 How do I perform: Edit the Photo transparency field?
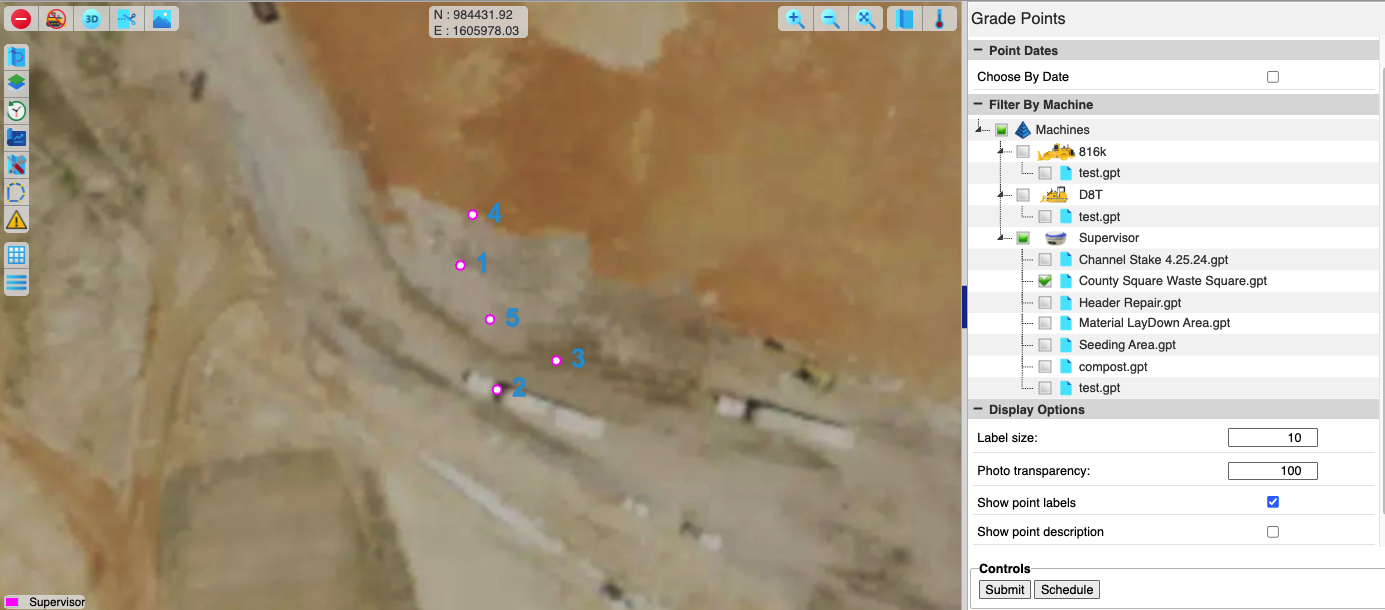click(1273, 471)
